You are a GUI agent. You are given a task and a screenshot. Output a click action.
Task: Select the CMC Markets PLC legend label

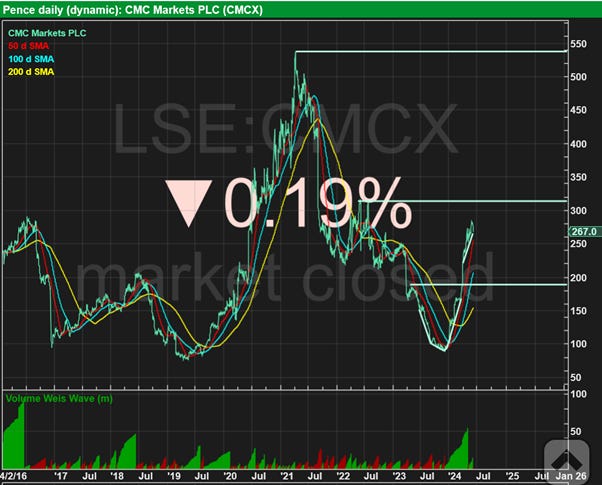pyautogui.click(x=47, y=33)
